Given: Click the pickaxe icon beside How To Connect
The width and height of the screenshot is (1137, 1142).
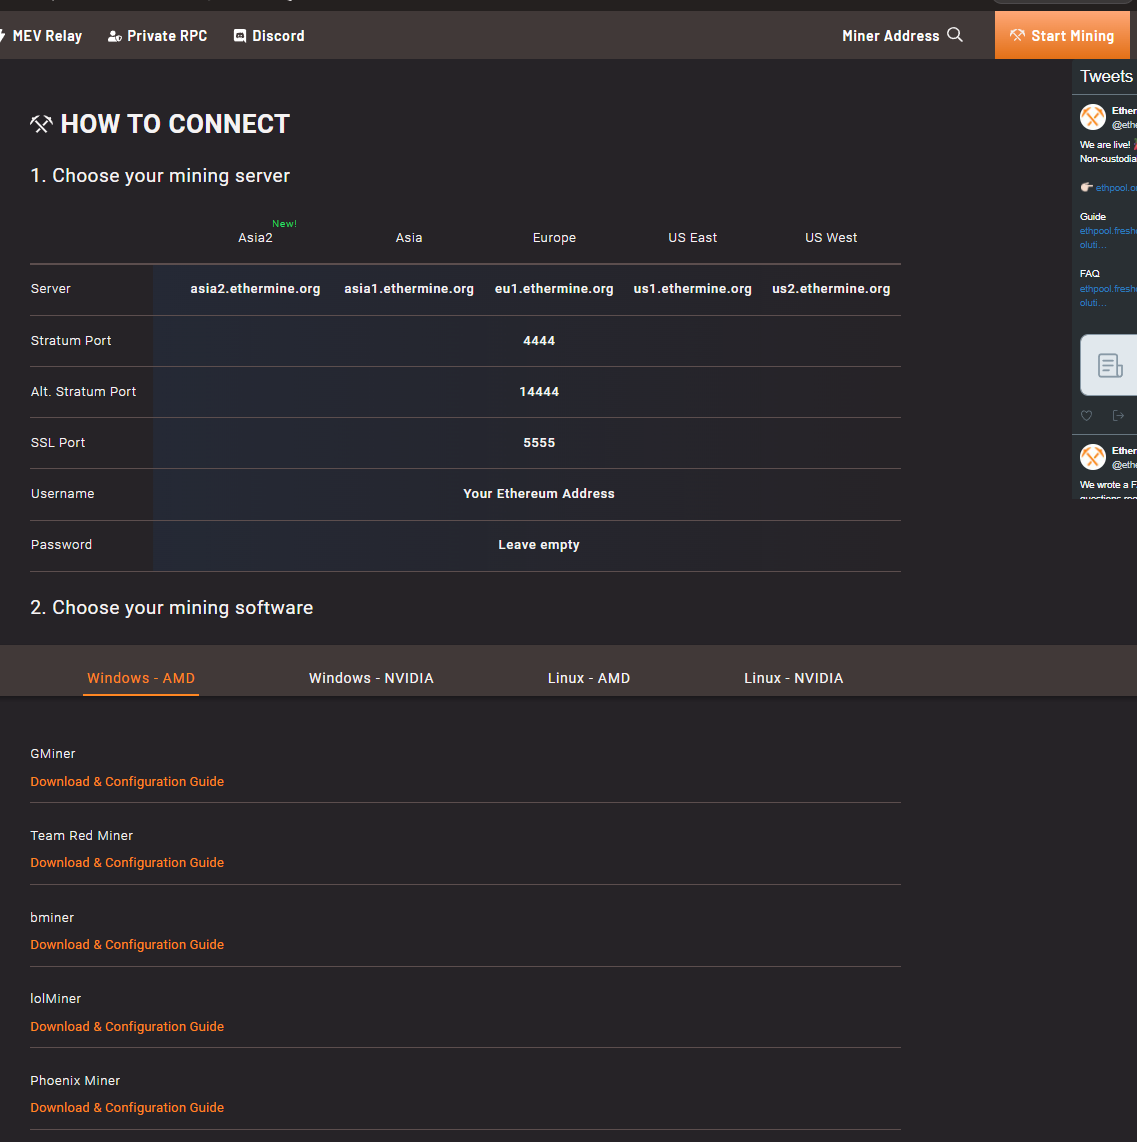Looking at the screenshot, I should (x=42, y=124).
